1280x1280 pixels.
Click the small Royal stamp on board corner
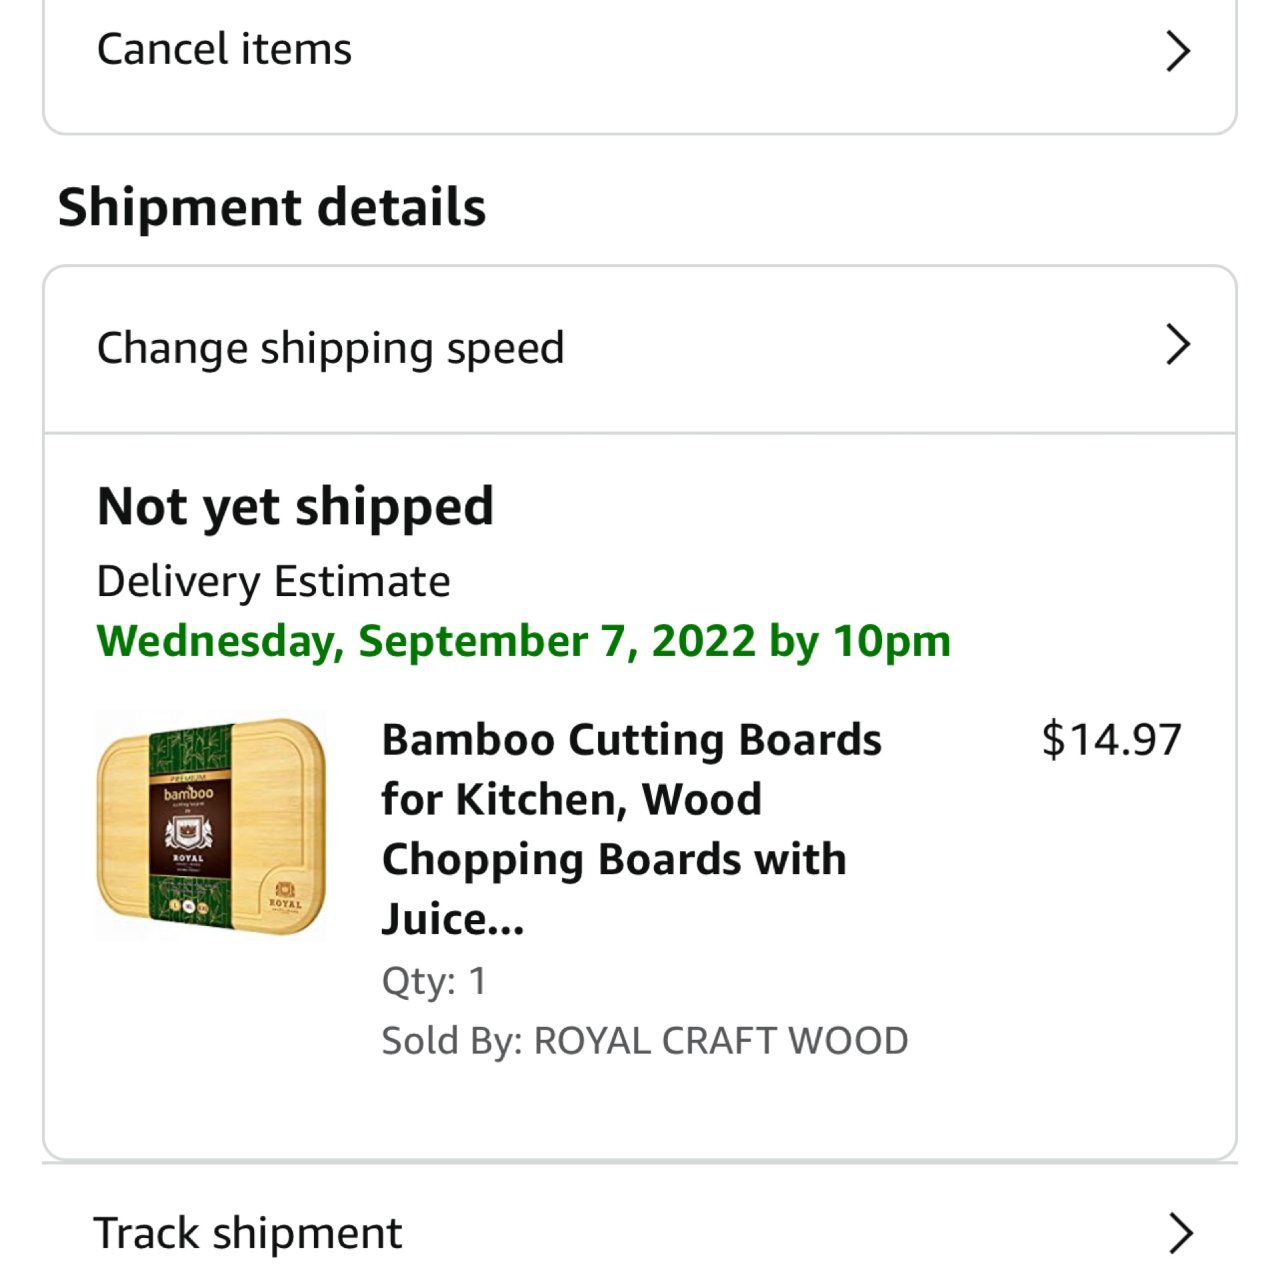click(x=284, y=895)
